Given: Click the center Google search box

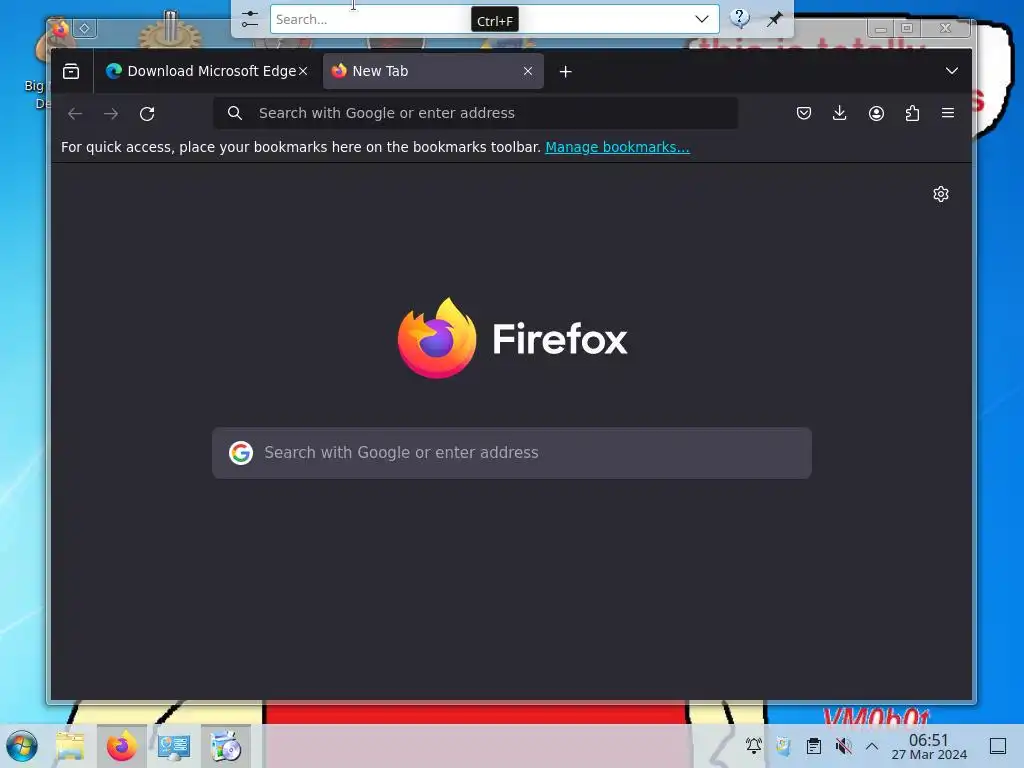Looking at the screenshot, I should tap(512, 453).
